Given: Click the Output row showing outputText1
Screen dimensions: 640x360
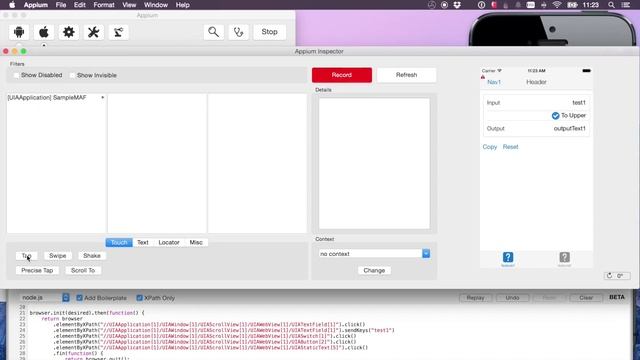Looking at the screenshot, I should pos(536,128).
